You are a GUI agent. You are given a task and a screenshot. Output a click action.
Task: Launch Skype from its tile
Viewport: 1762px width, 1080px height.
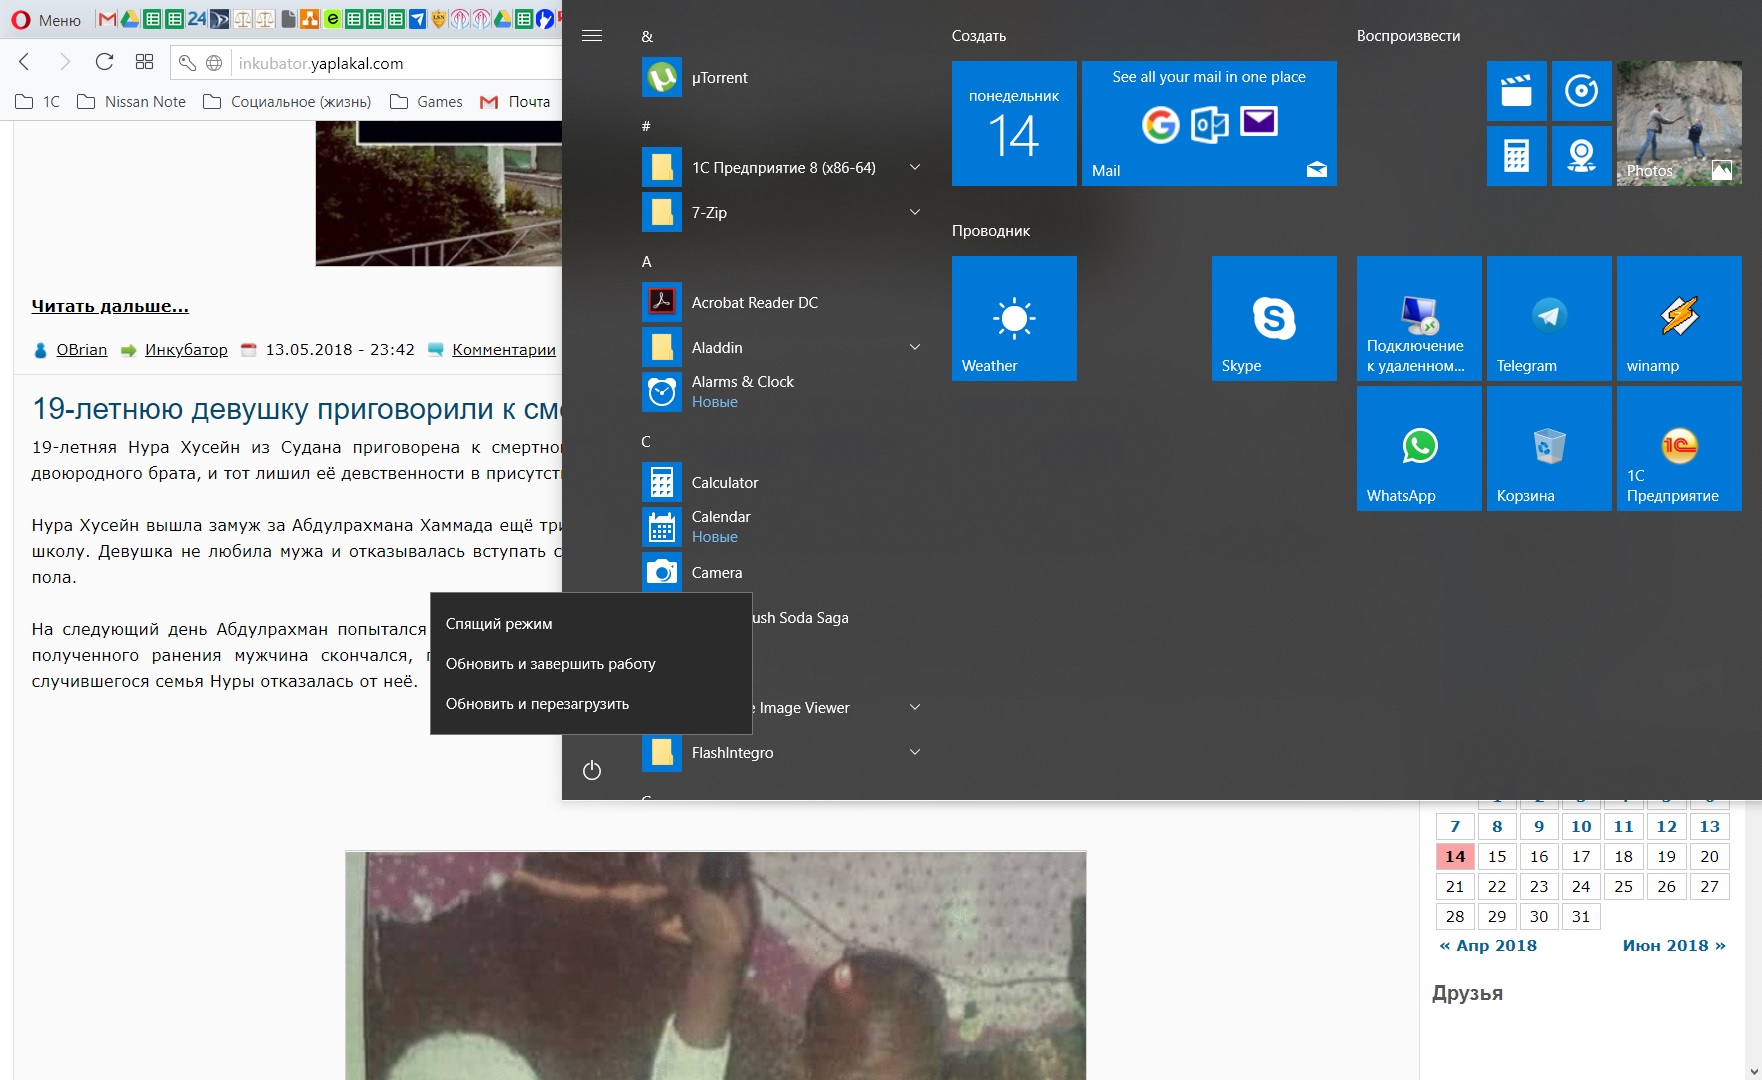point(1274,318)
